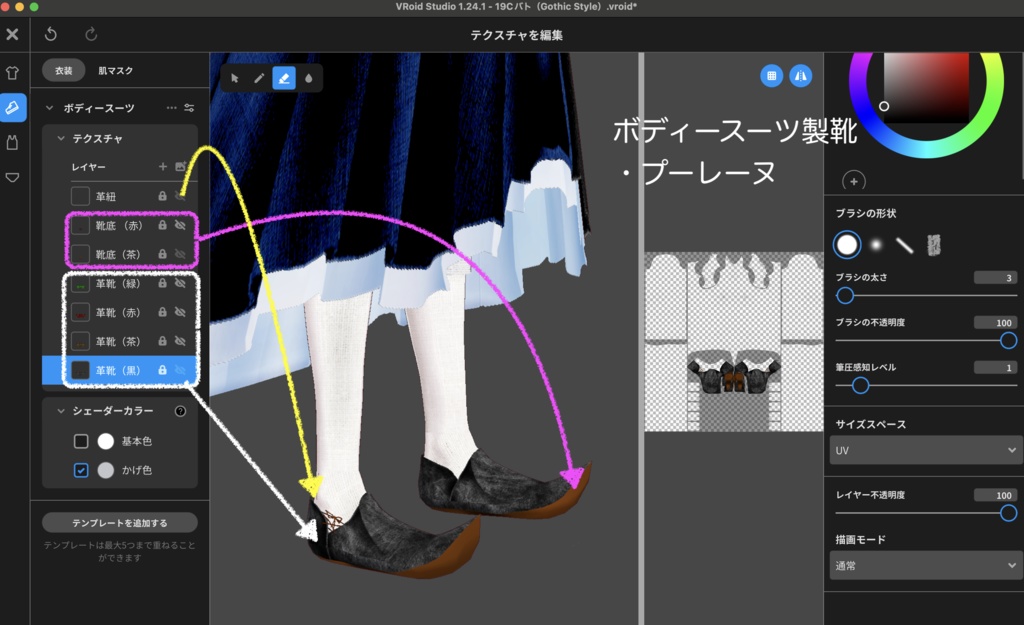Collapse the テクスチャ section
1024x625 pixels.
tap(63, 136)
